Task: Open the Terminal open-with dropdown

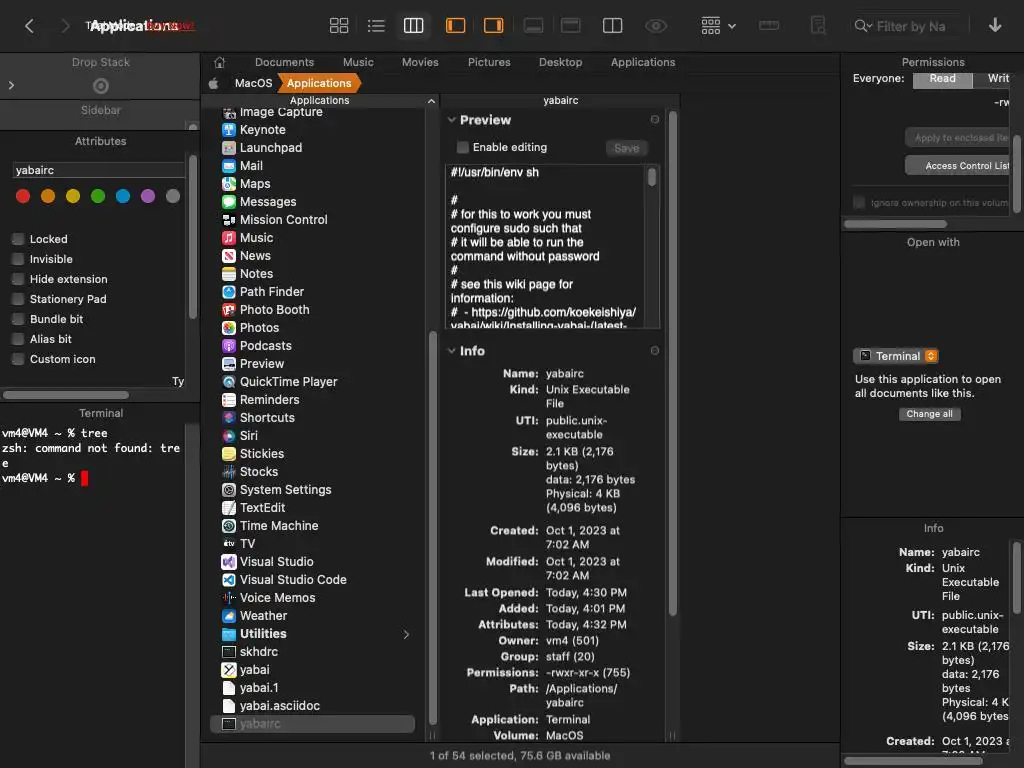Action: click(895, 357)
